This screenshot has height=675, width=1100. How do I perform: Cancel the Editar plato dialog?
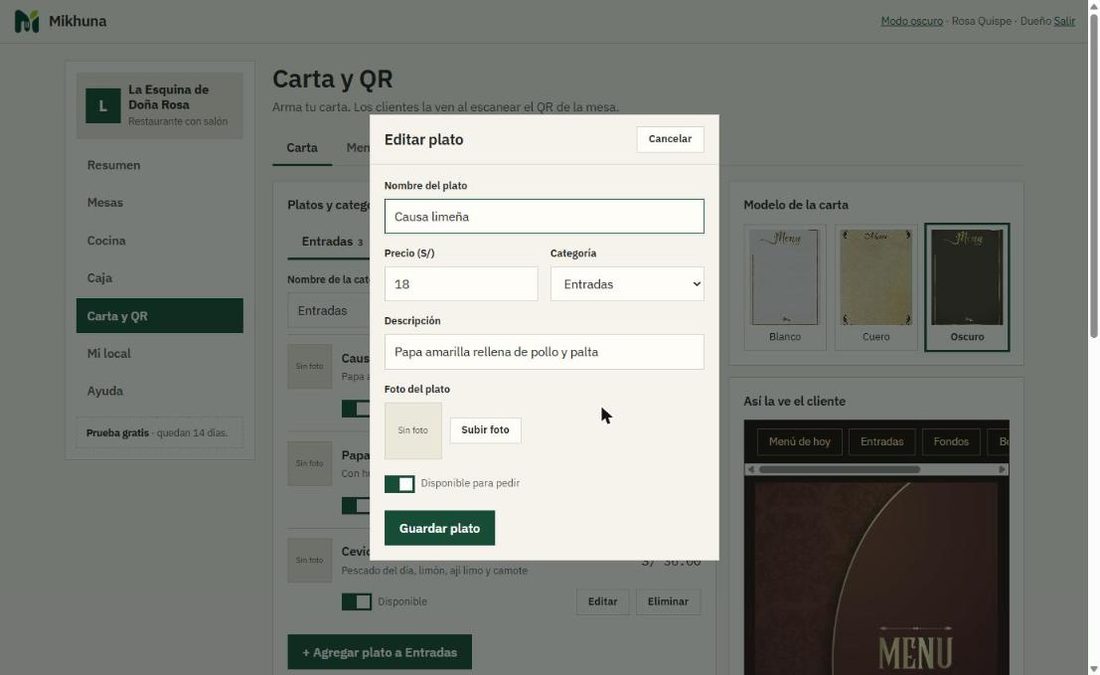(670, 139)
